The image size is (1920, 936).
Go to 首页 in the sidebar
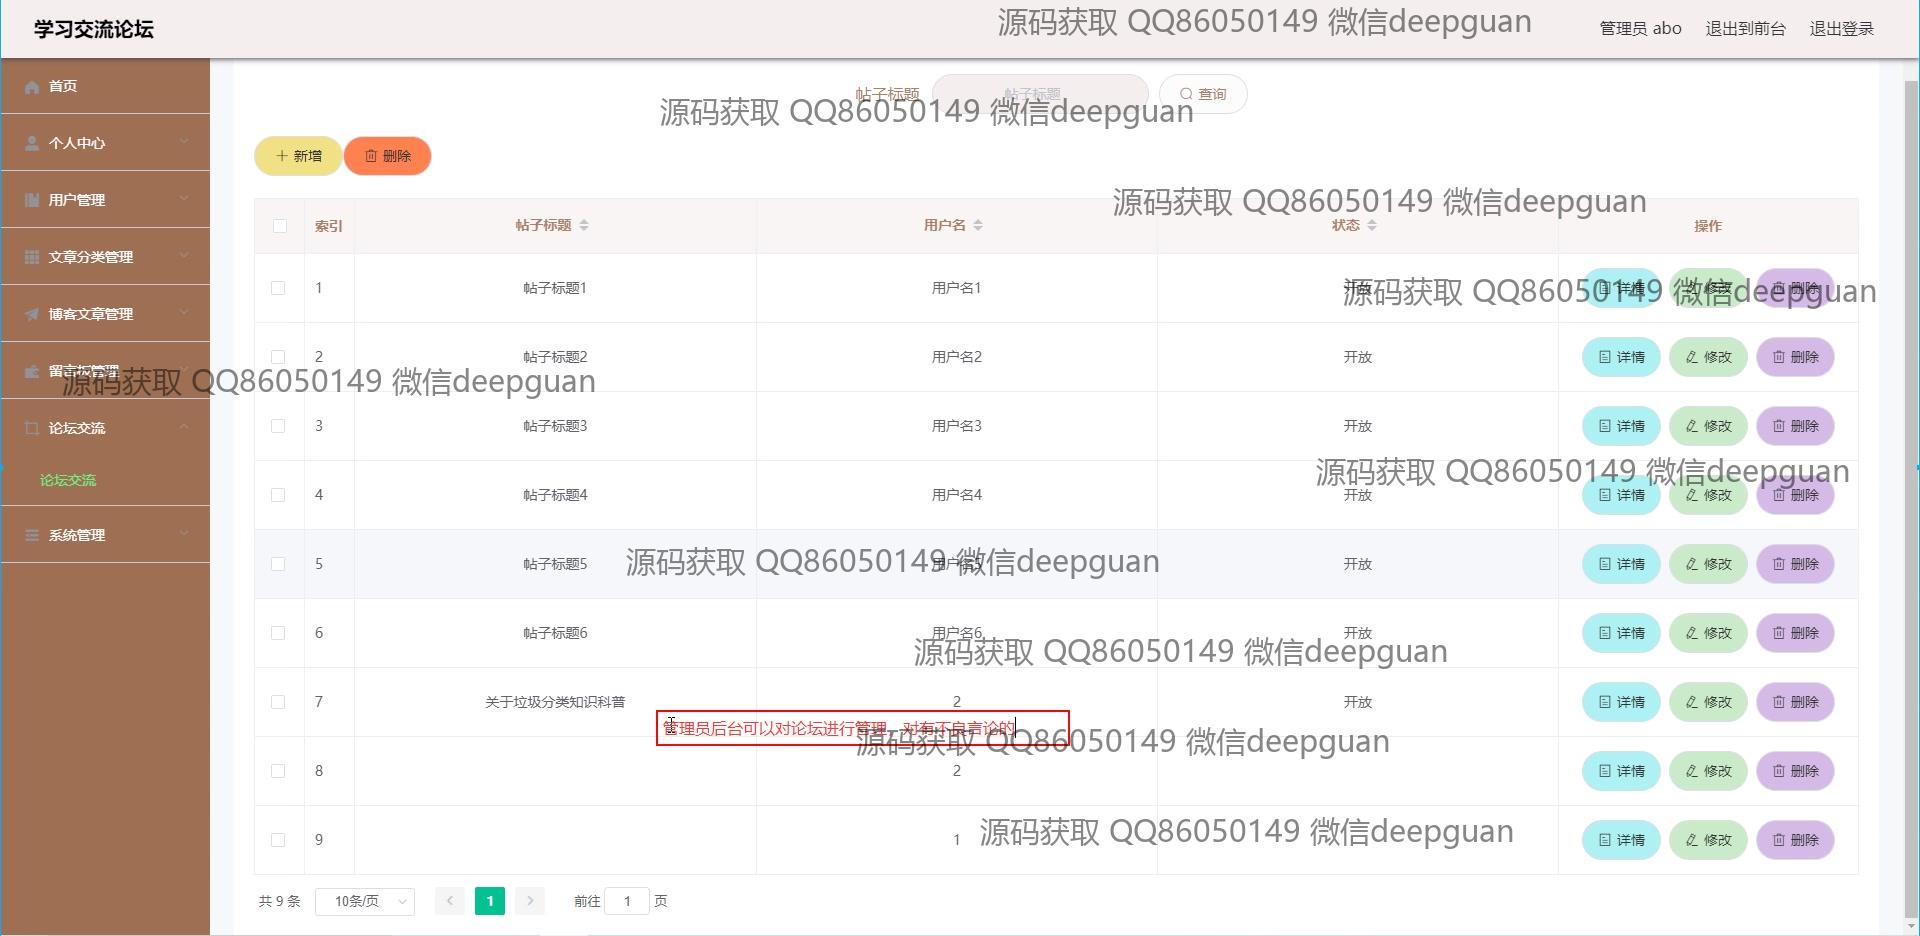pyautogui.click(x=105, y=86)
